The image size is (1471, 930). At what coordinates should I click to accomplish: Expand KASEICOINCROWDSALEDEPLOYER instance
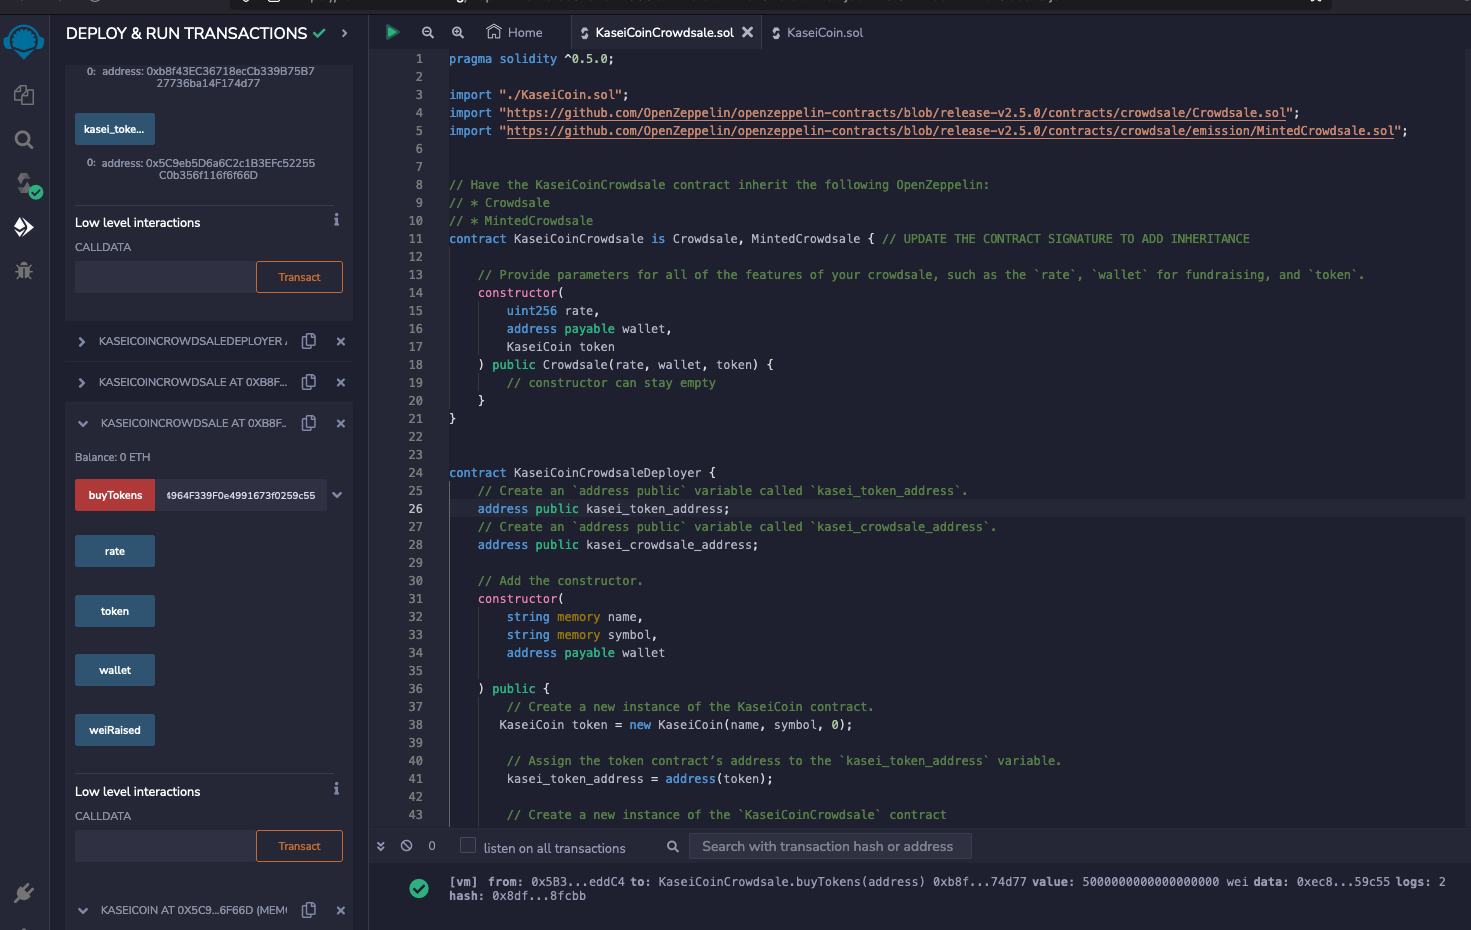point(82,342)
